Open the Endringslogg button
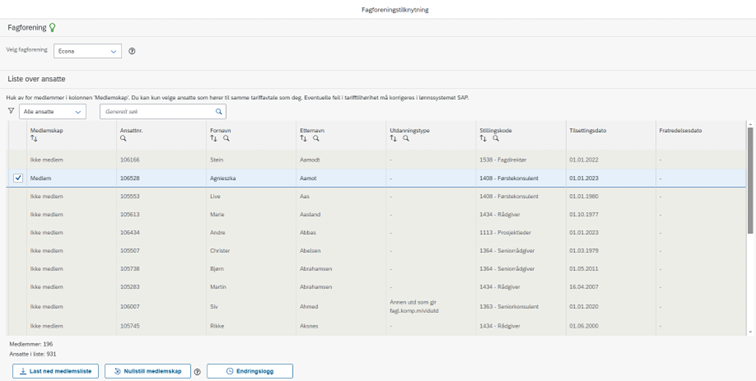This screenshot has height=381, width=756. (x=250, y=371)
